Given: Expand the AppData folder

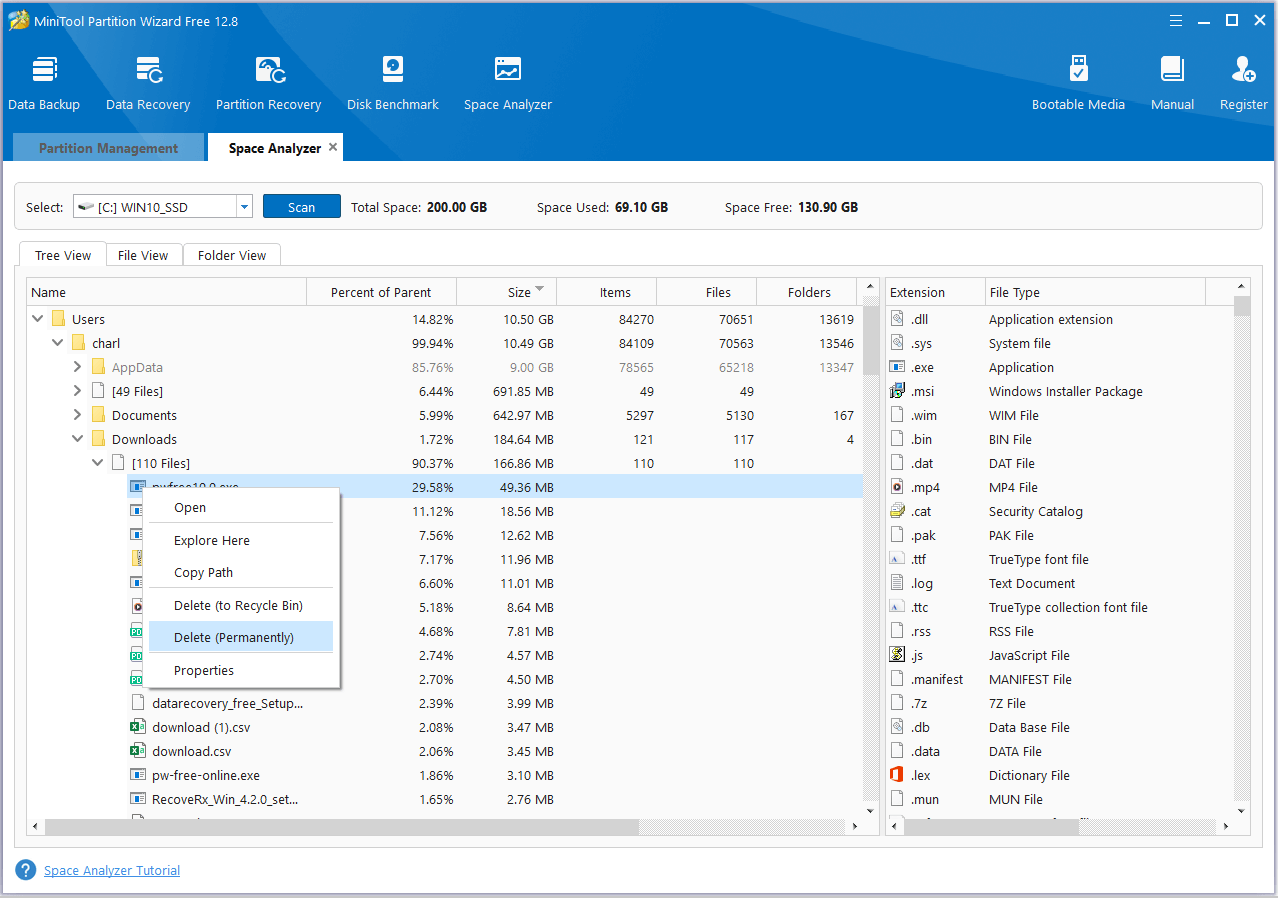Looking at the screenshot, I should pyautogui.click(x=78, y=367).
